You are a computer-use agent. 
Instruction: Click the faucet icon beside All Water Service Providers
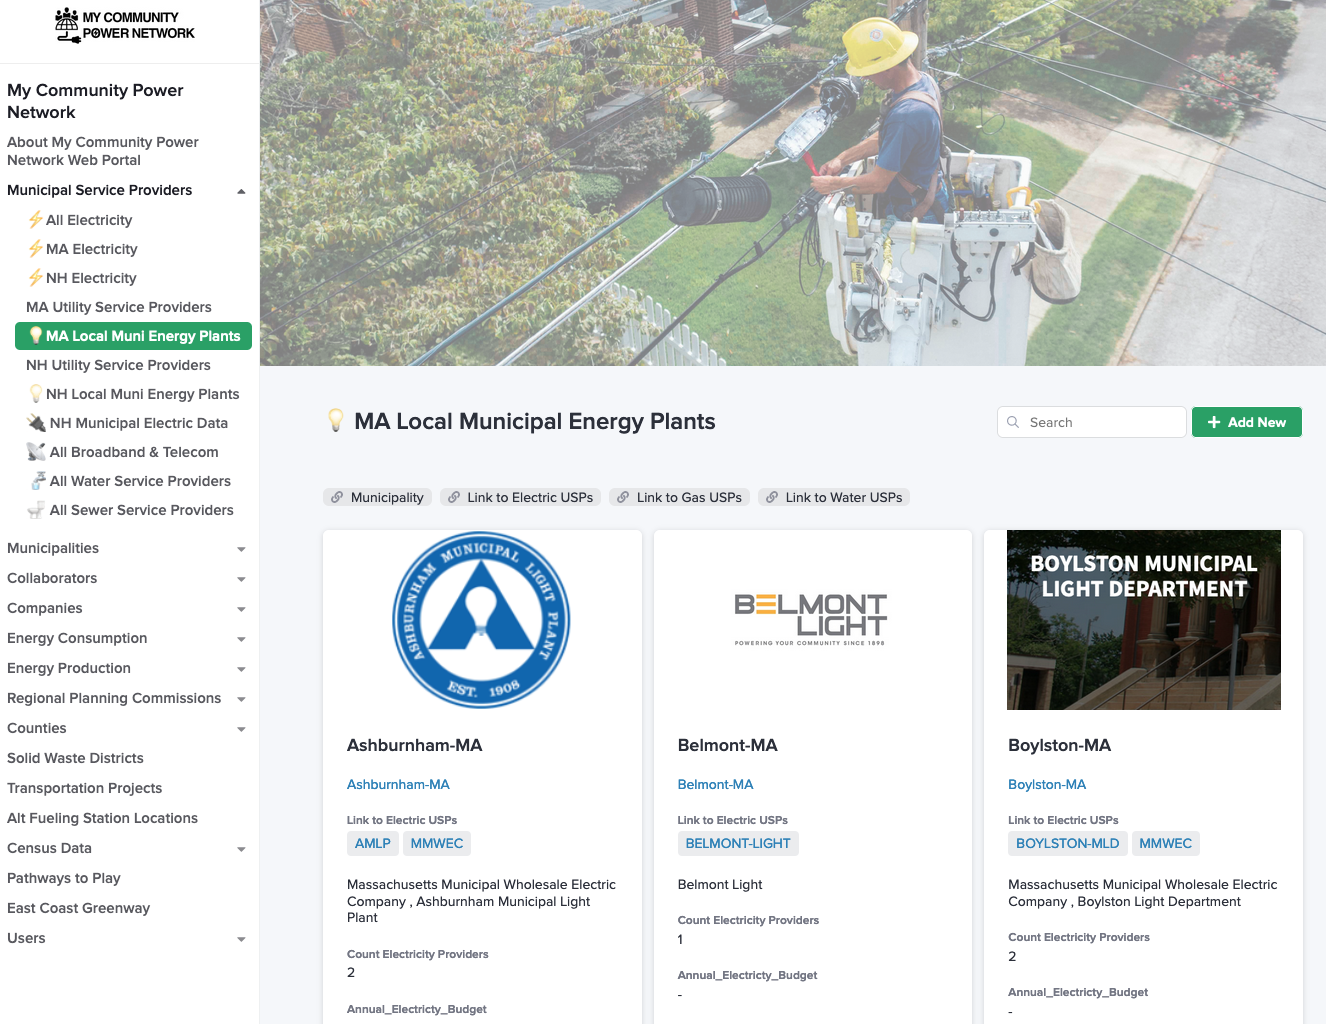(37, 481)
